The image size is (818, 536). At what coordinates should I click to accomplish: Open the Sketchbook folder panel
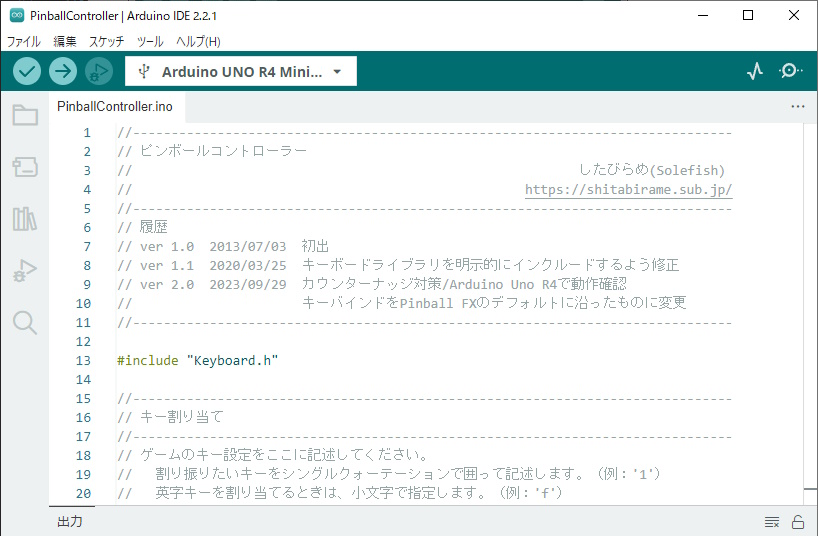(x=25, y=115)
